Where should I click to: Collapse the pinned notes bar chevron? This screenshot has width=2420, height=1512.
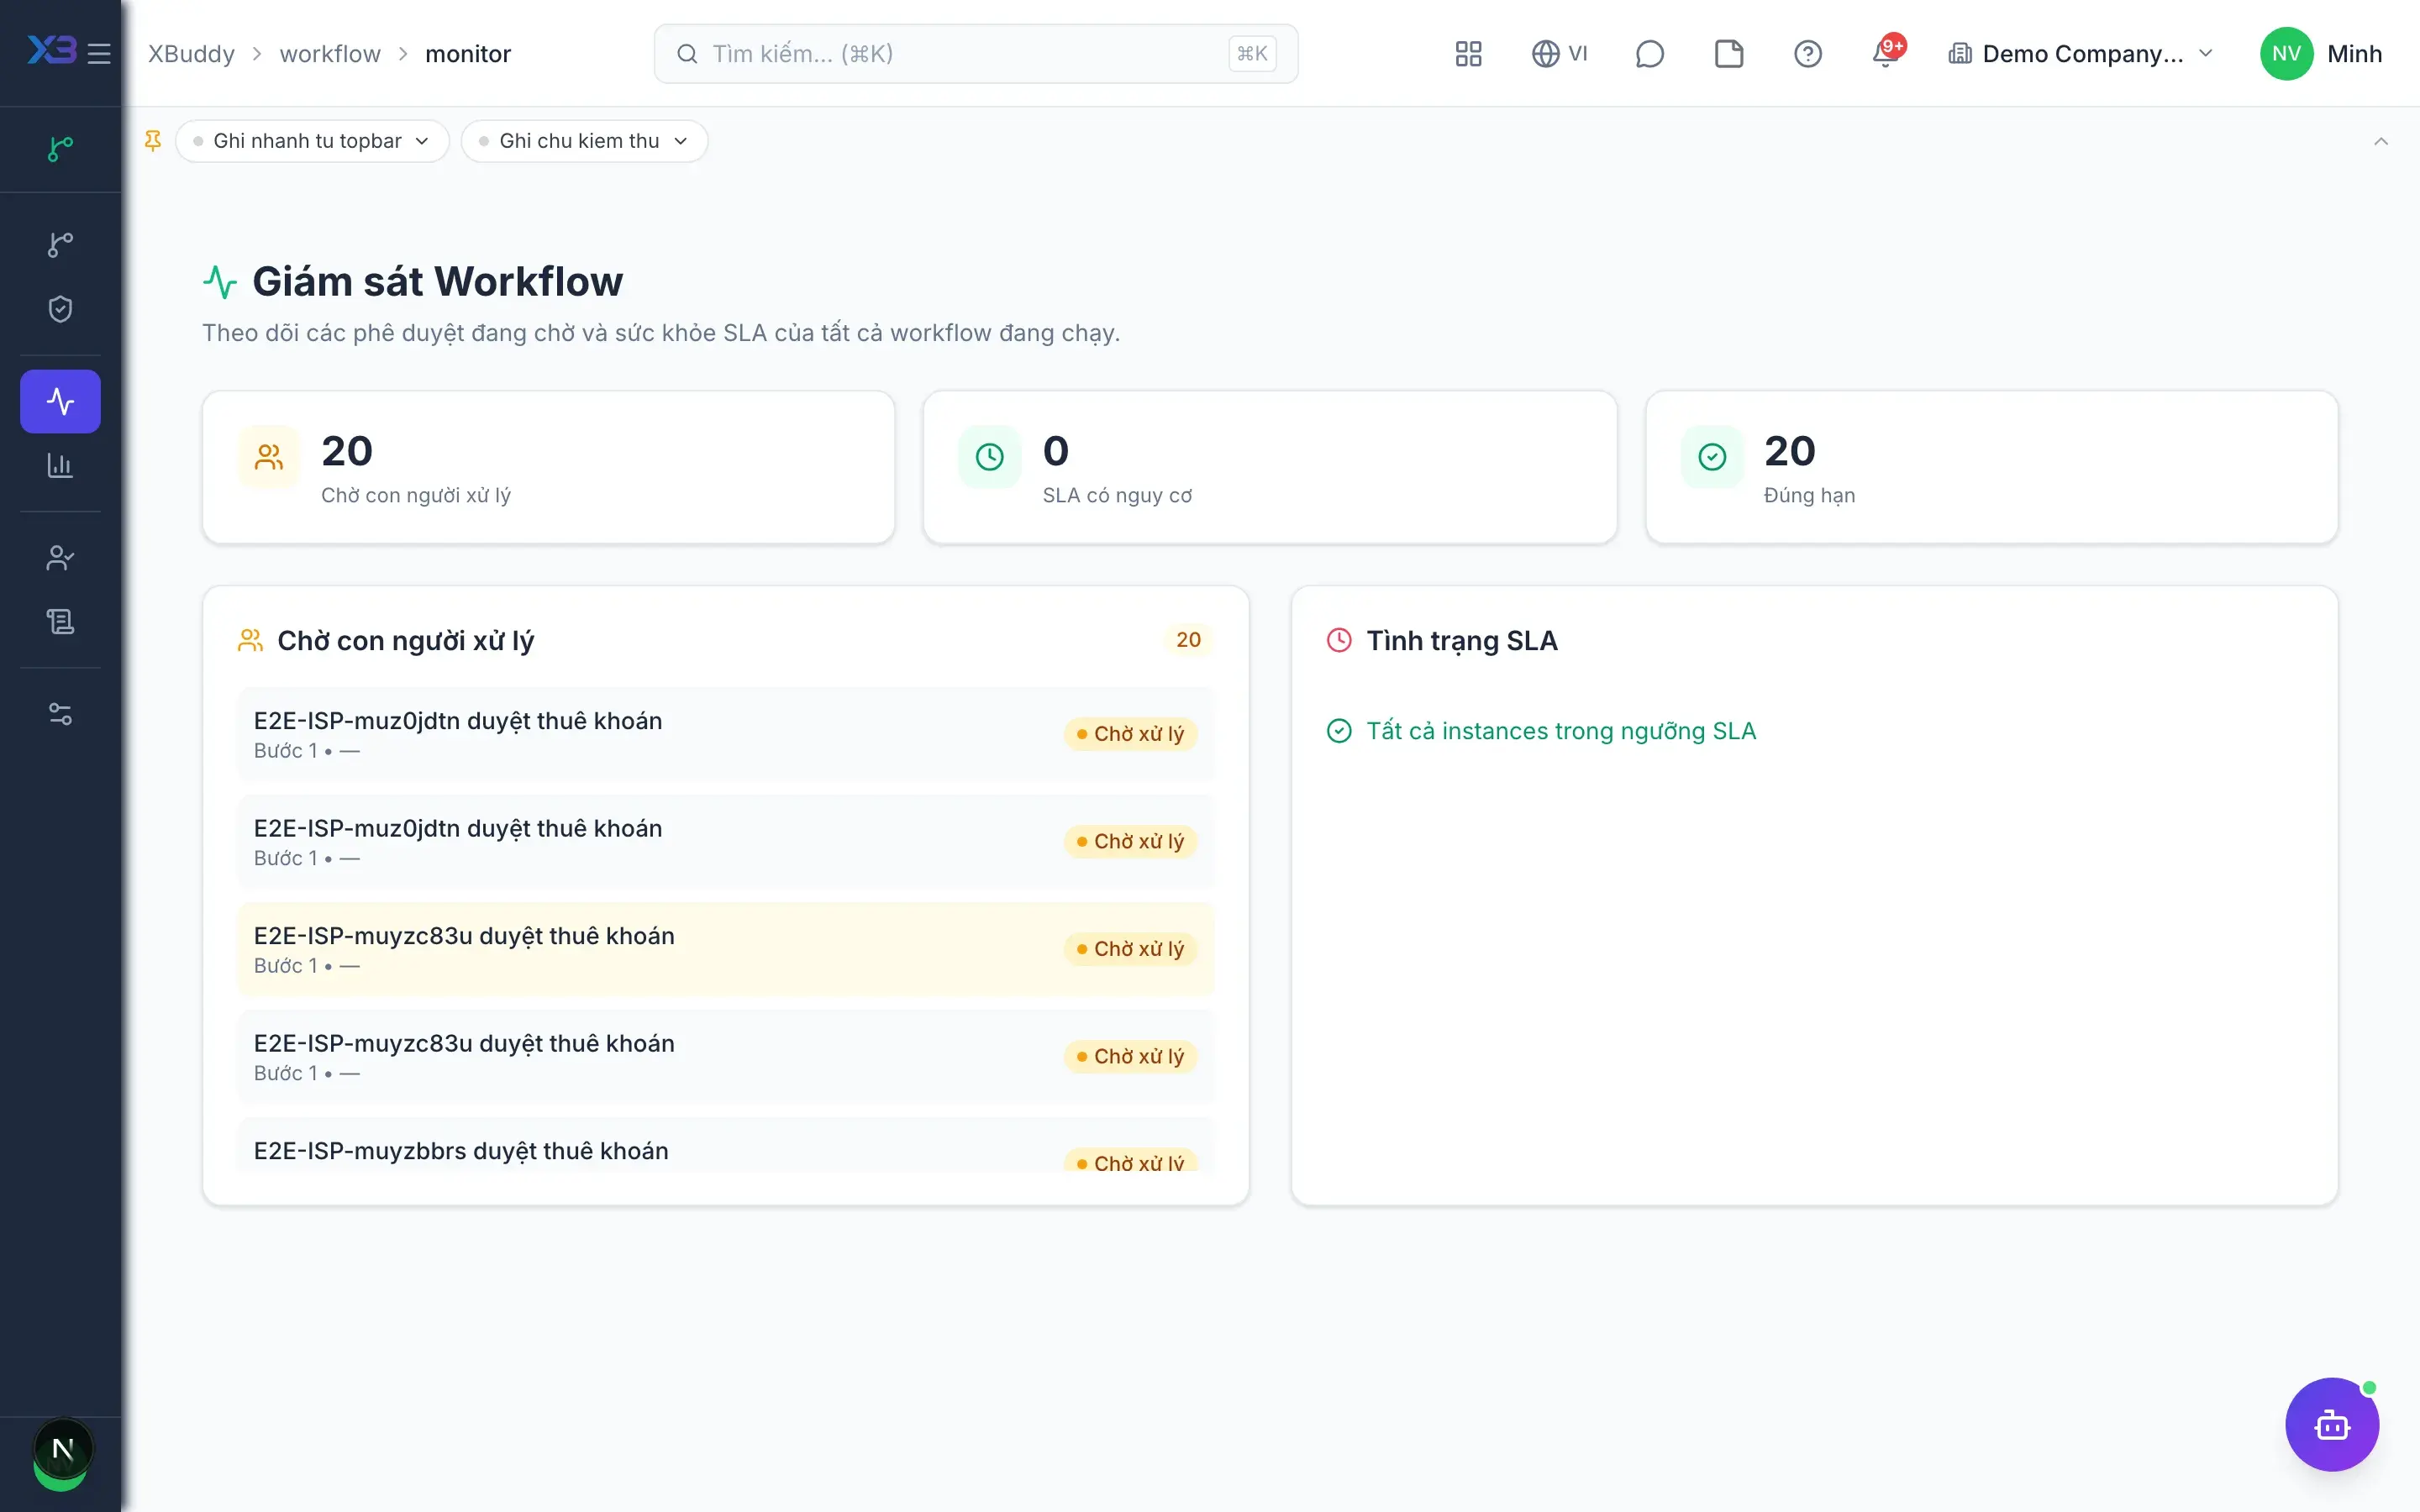2381,141
